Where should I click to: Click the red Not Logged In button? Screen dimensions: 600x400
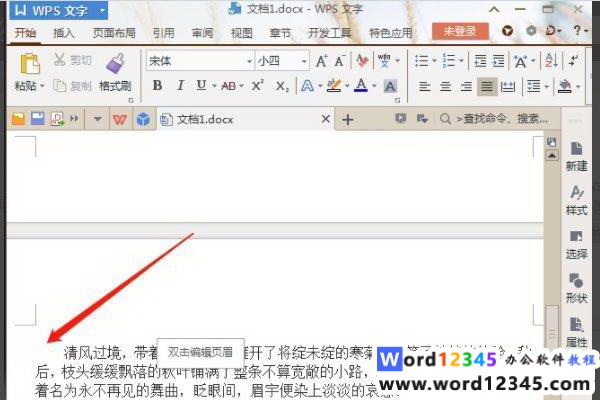coord(459,32)
